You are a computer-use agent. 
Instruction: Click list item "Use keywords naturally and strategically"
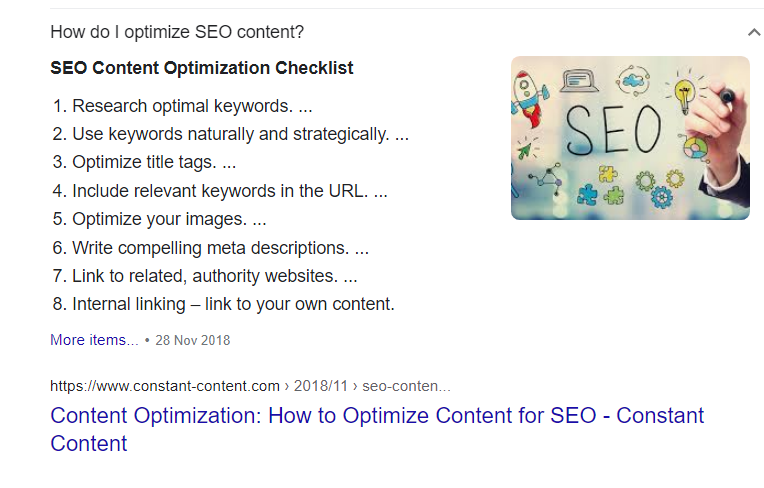[x=230, y=134]
